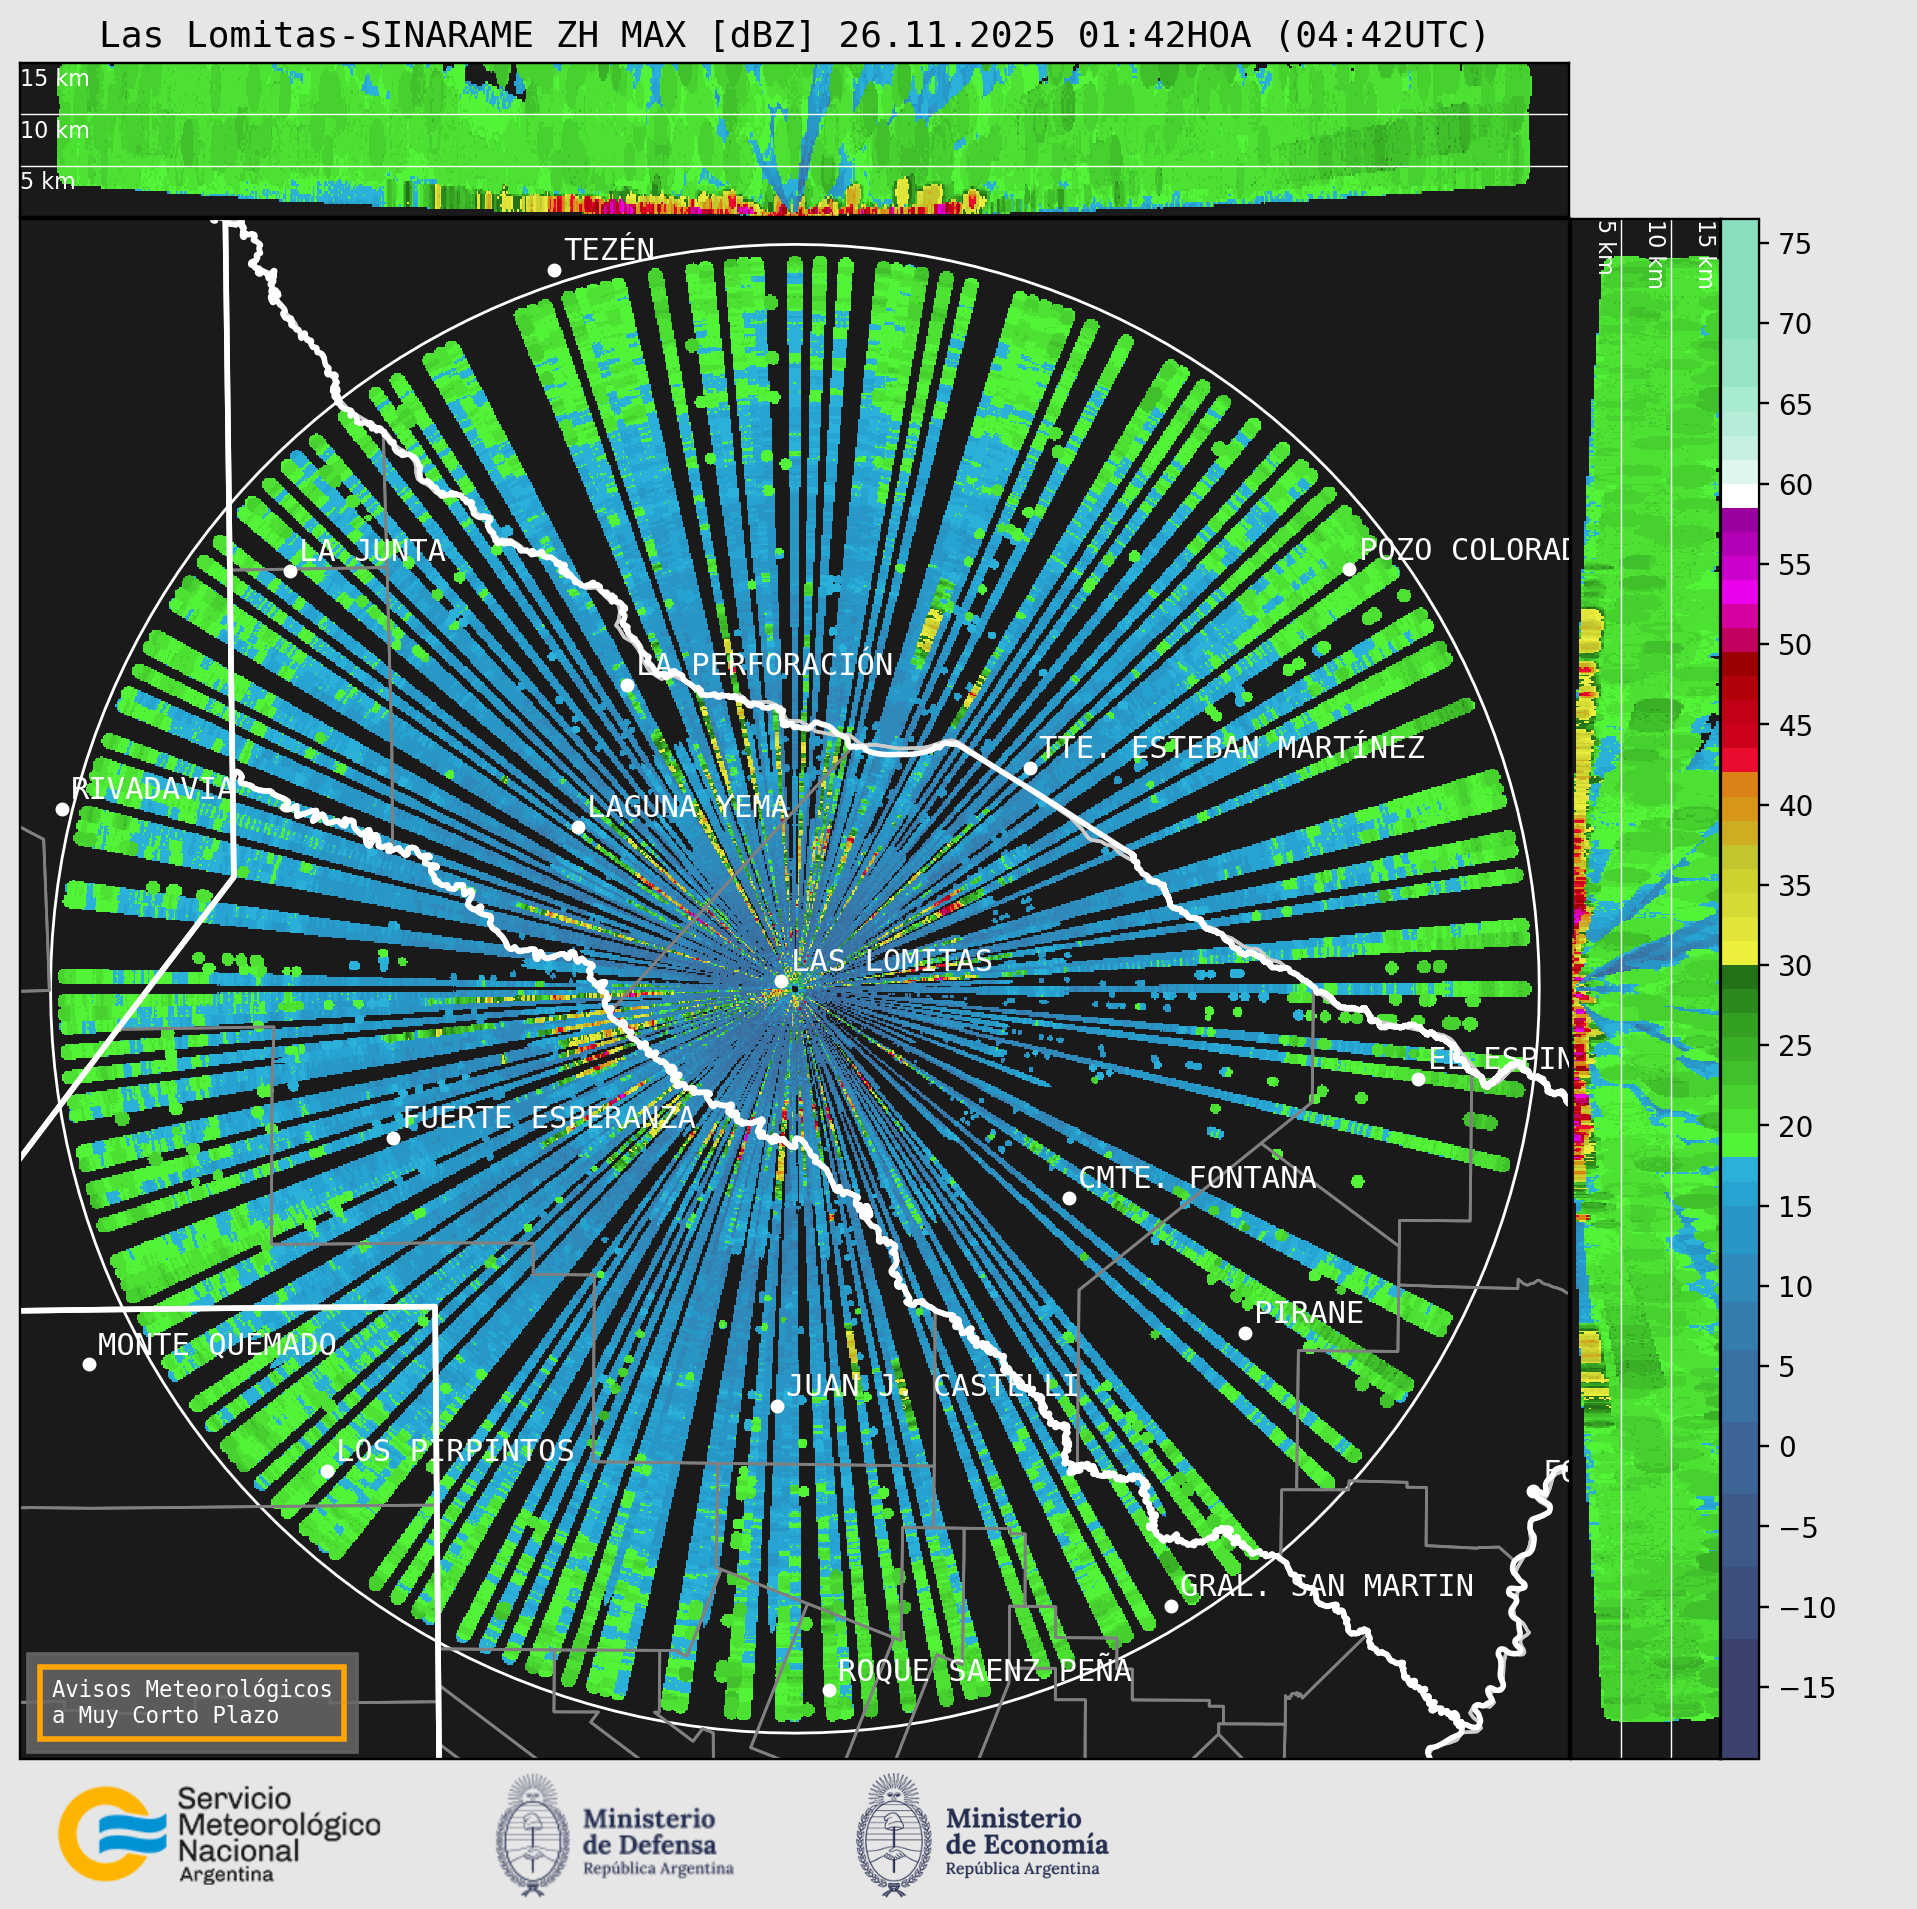The width and height of the screenshot is (1917, 1909).
Task: Select the Servicio Meteorológico Nacional Argentina text
Action: (x=278, y=1836)
